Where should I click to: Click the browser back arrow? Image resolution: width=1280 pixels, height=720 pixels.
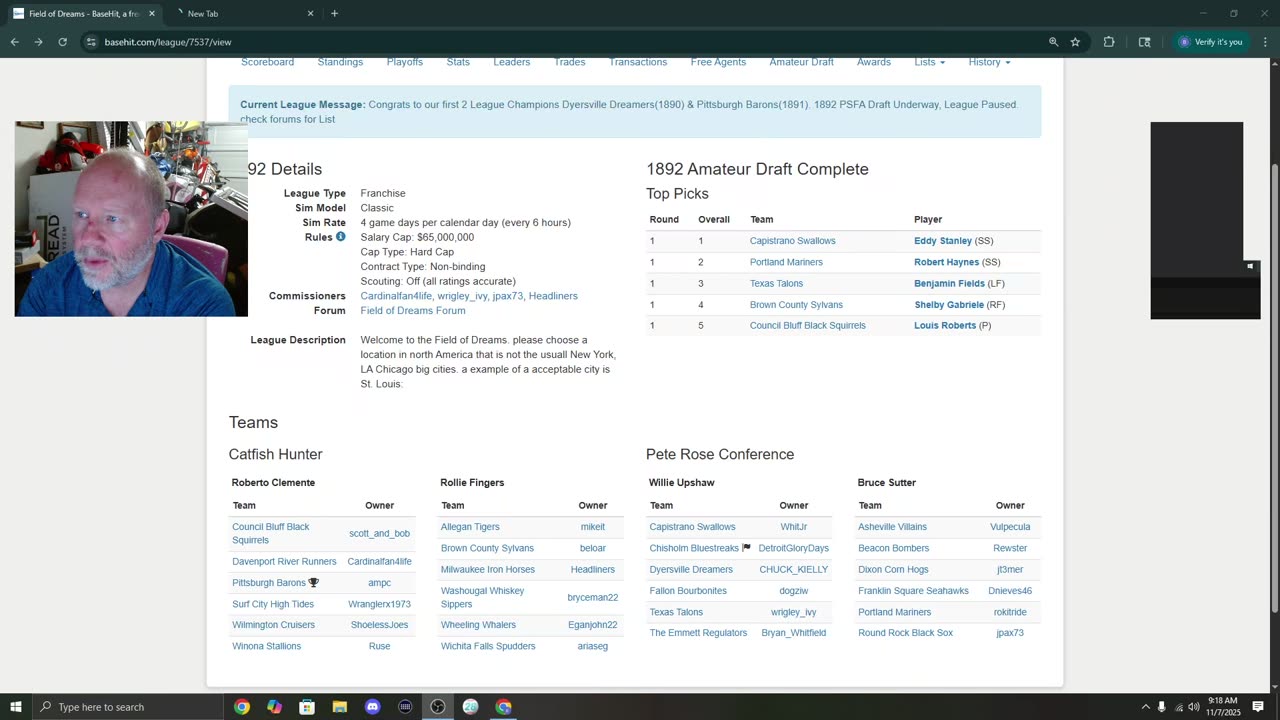(14, 42)
